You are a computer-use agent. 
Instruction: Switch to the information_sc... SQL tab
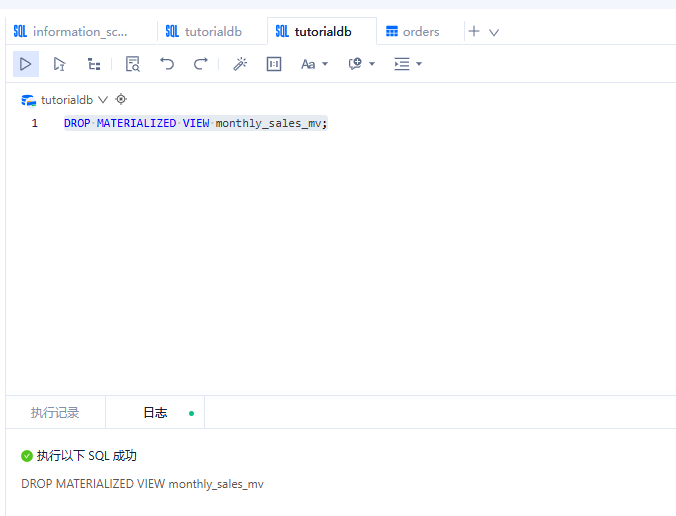(81, 31)
